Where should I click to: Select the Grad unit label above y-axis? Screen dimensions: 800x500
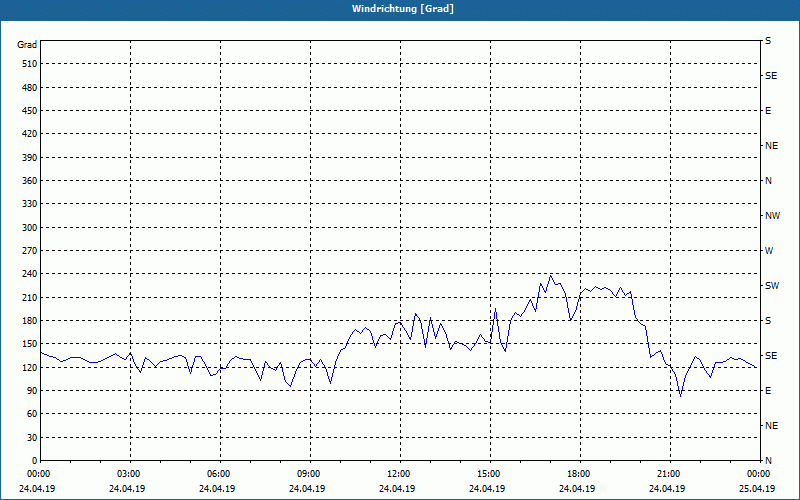tap(27, 45)
